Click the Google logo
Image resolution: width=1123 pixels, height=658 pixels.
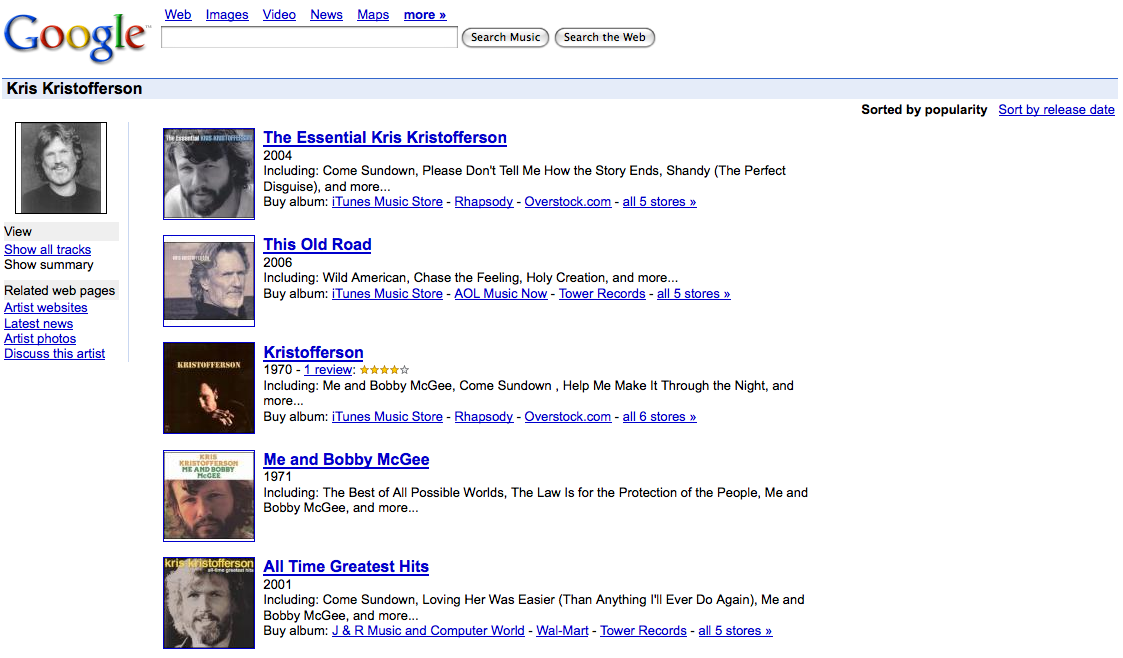(x=75, y=37)
